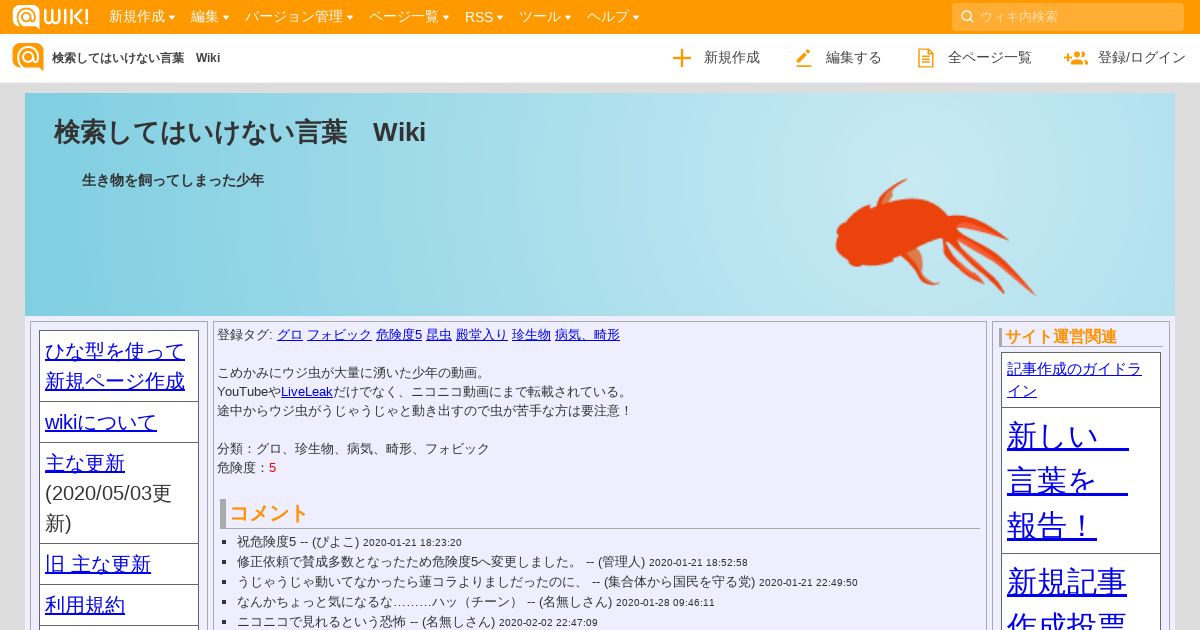The height and width of the screenshot is (630, 1200).
Task: Open the 新規作成 dropdown in top bar
Action: [142, 17]
